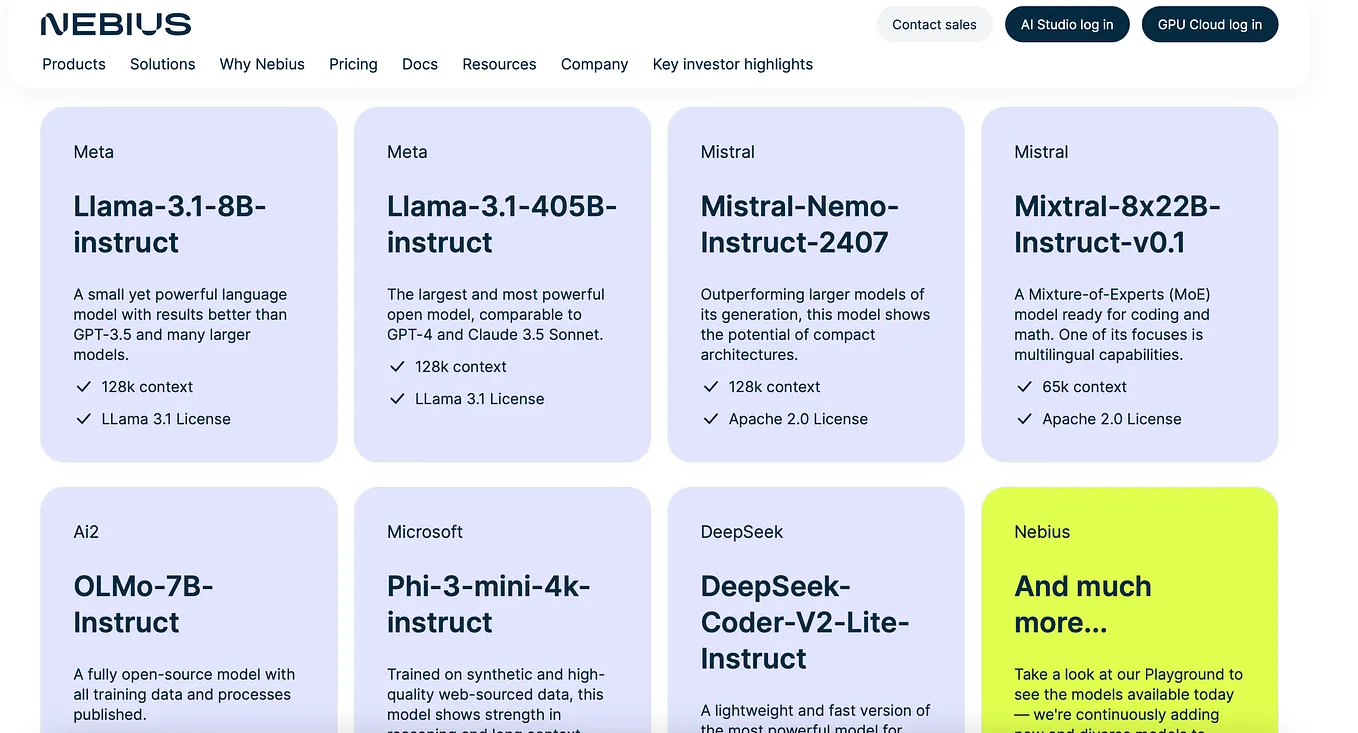Click 'Mistral' label on Mixtral-8x22B card
The height and width of the screenshot is (733, 1358).
pos(1041,152)
